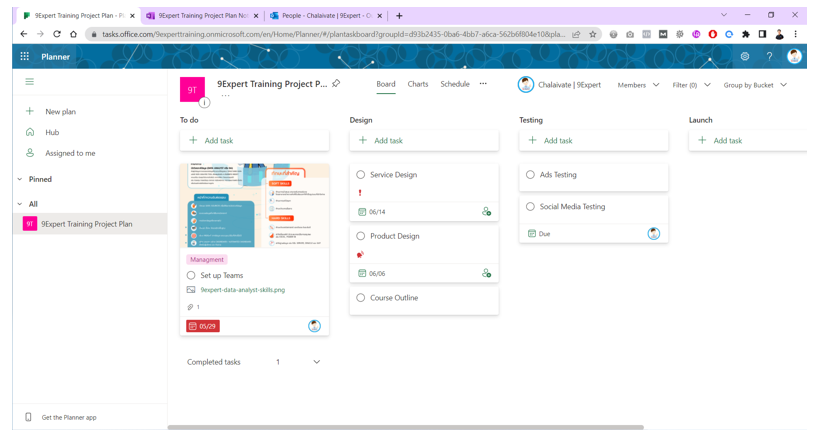Switch to Schedule view tab

455,84
